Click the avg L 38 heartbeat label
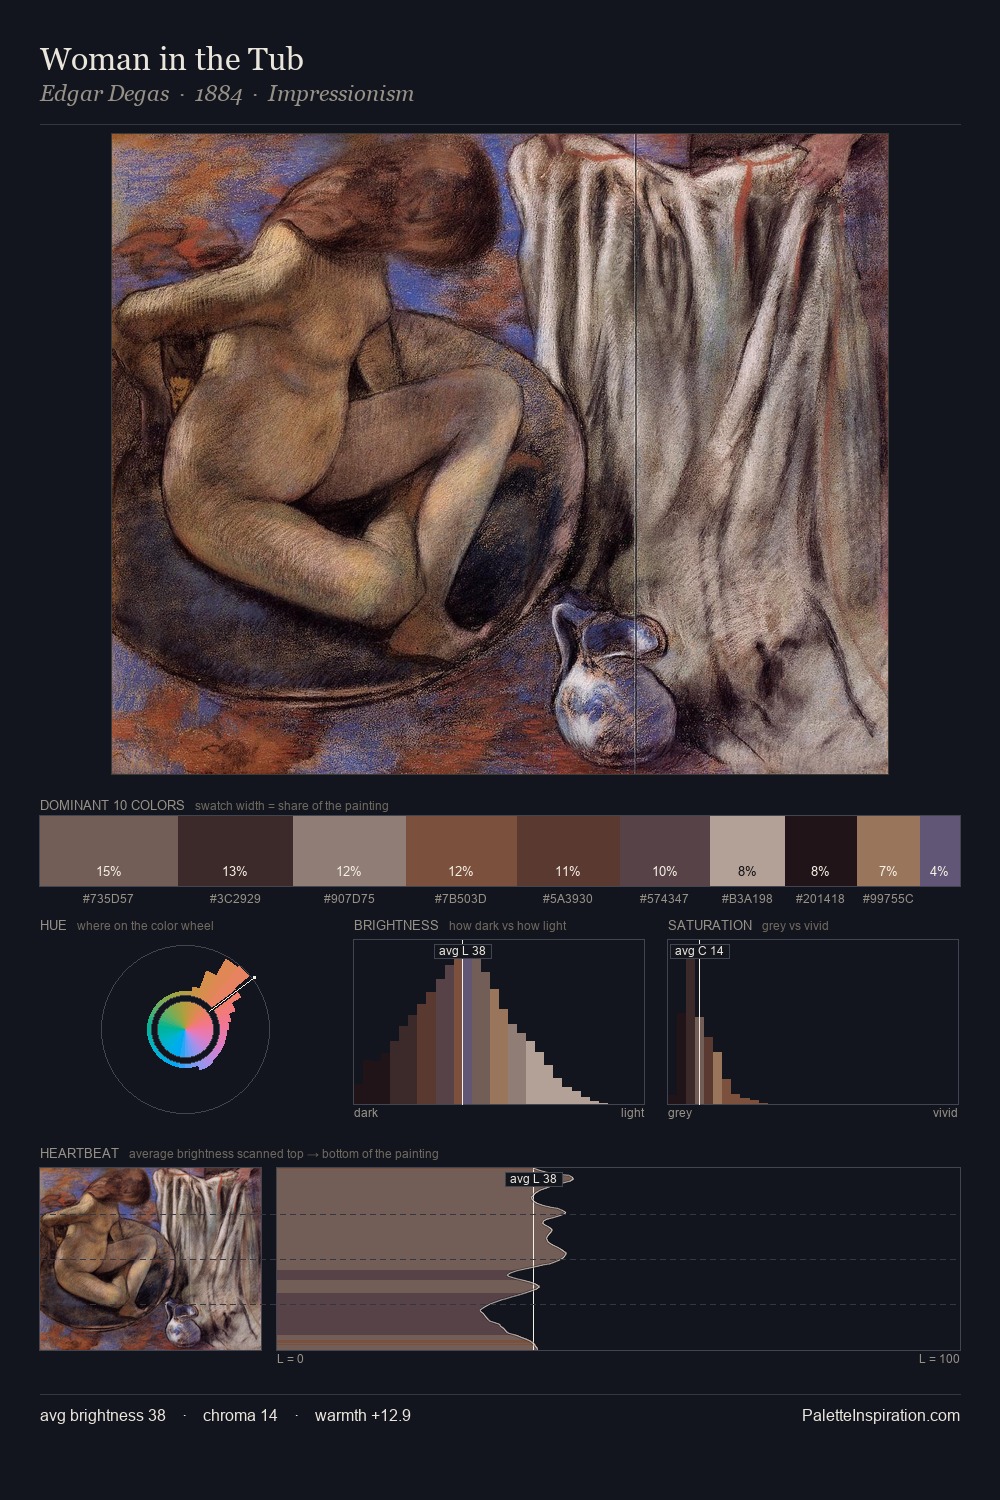Screen dimensions: 1000x1500 tap(533, 1179)
